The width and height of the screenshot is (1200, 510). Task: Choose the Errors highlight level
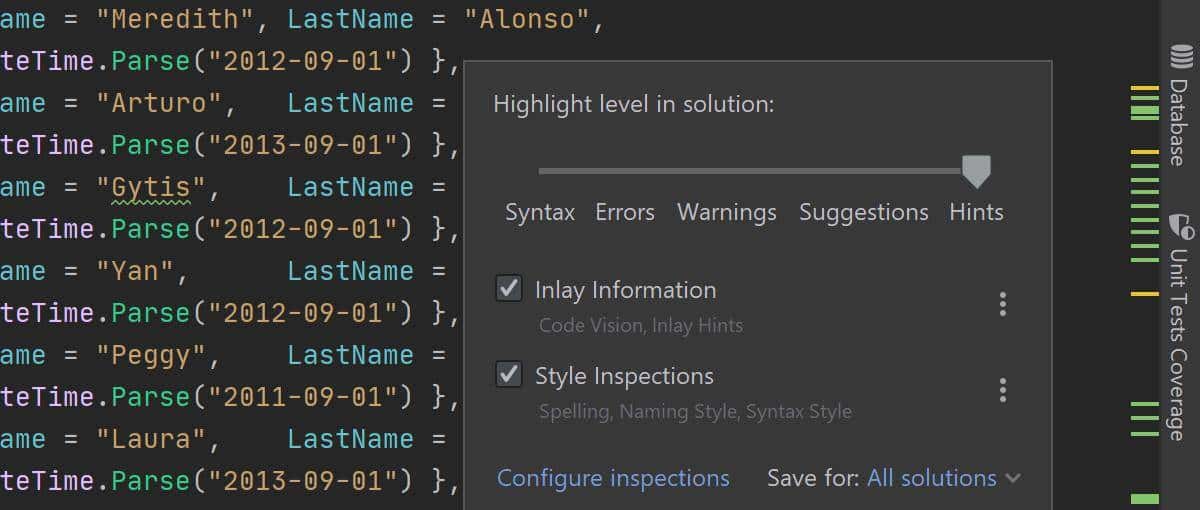tap(625, 213)
